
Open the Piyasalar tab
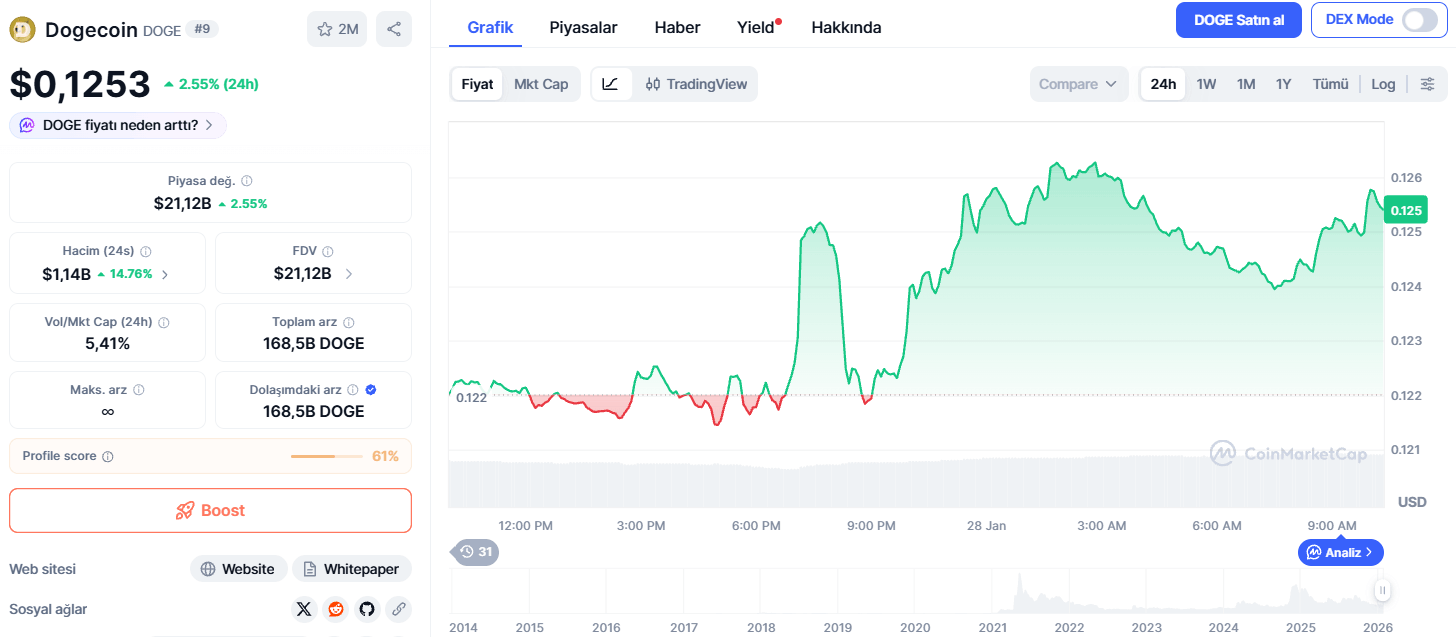click(x=583, y=27)
